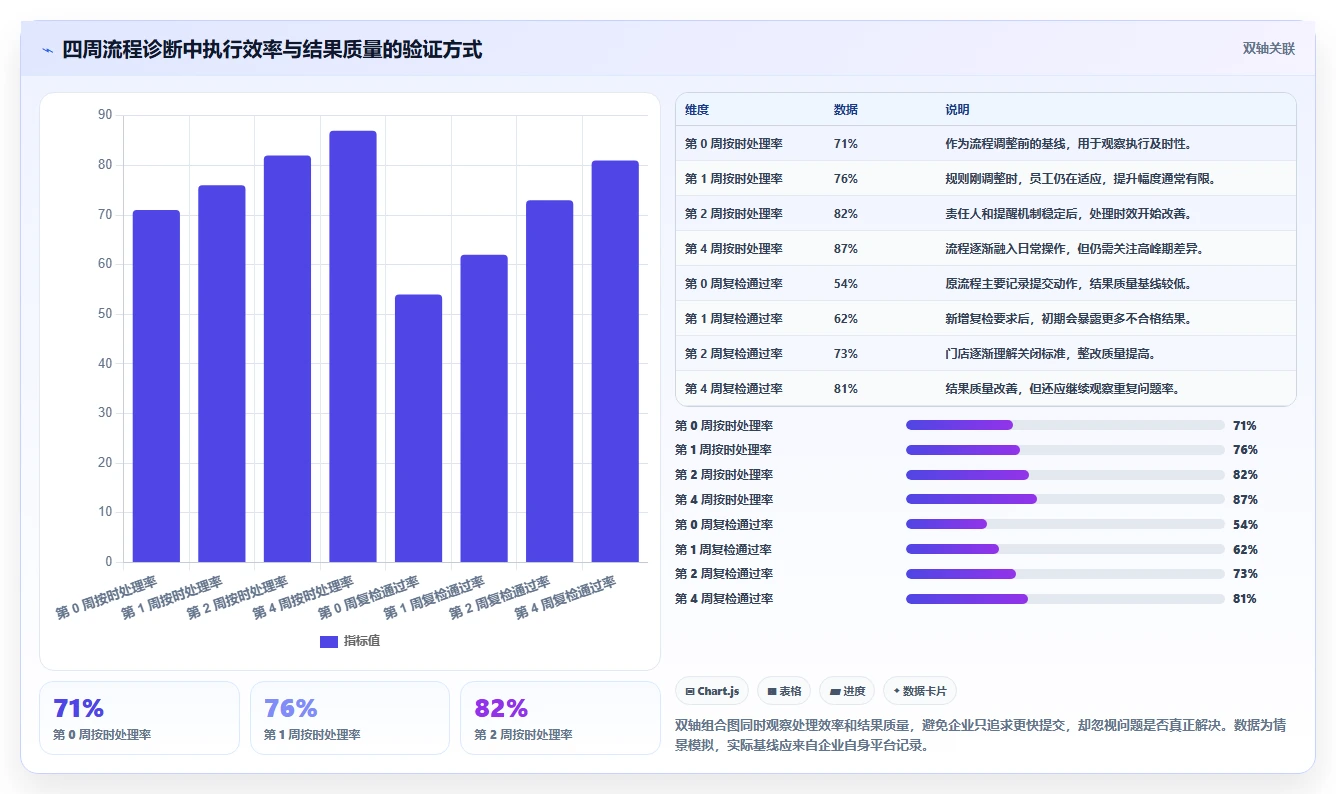Click the 第 4 周按时处理率 chart bar

tap(353, 346)
